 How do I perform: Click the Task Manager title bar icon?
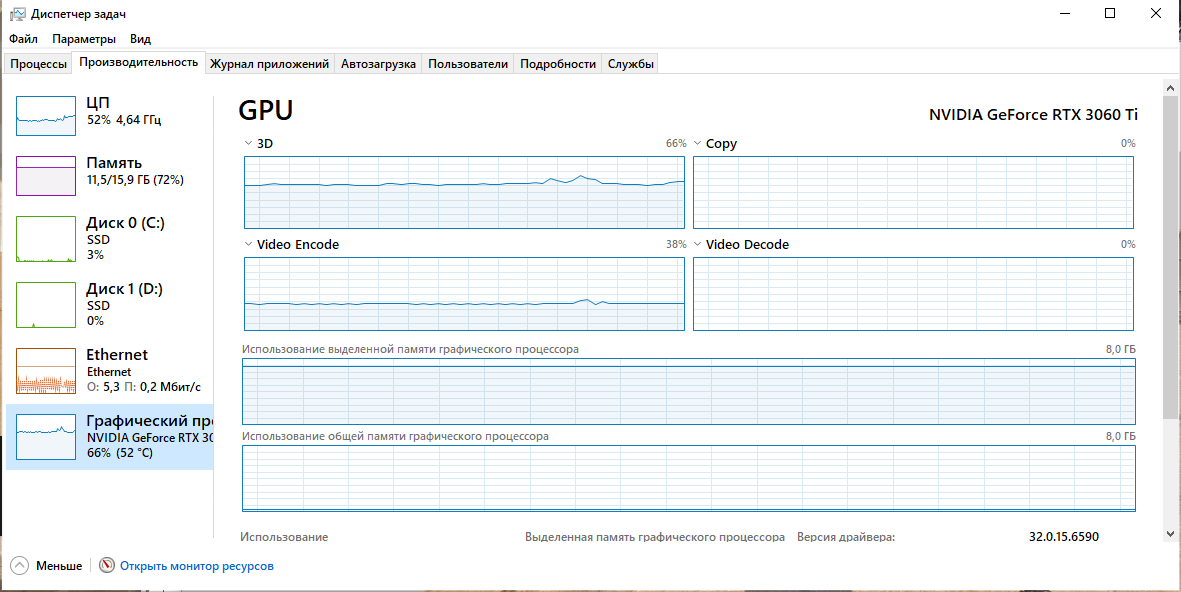coord(17,14)
